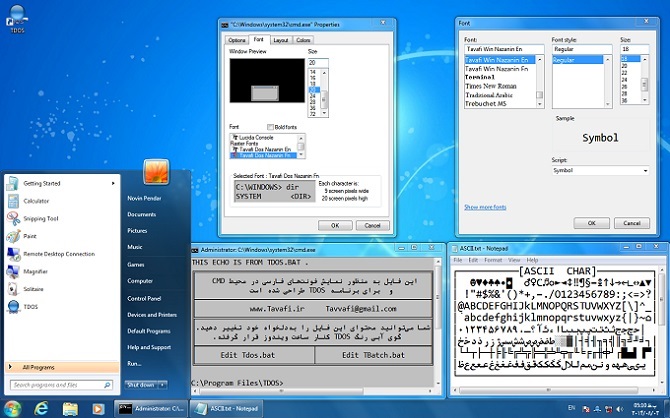Open the View menu in Notepad

pyautogui.click(x=514, y=260)
